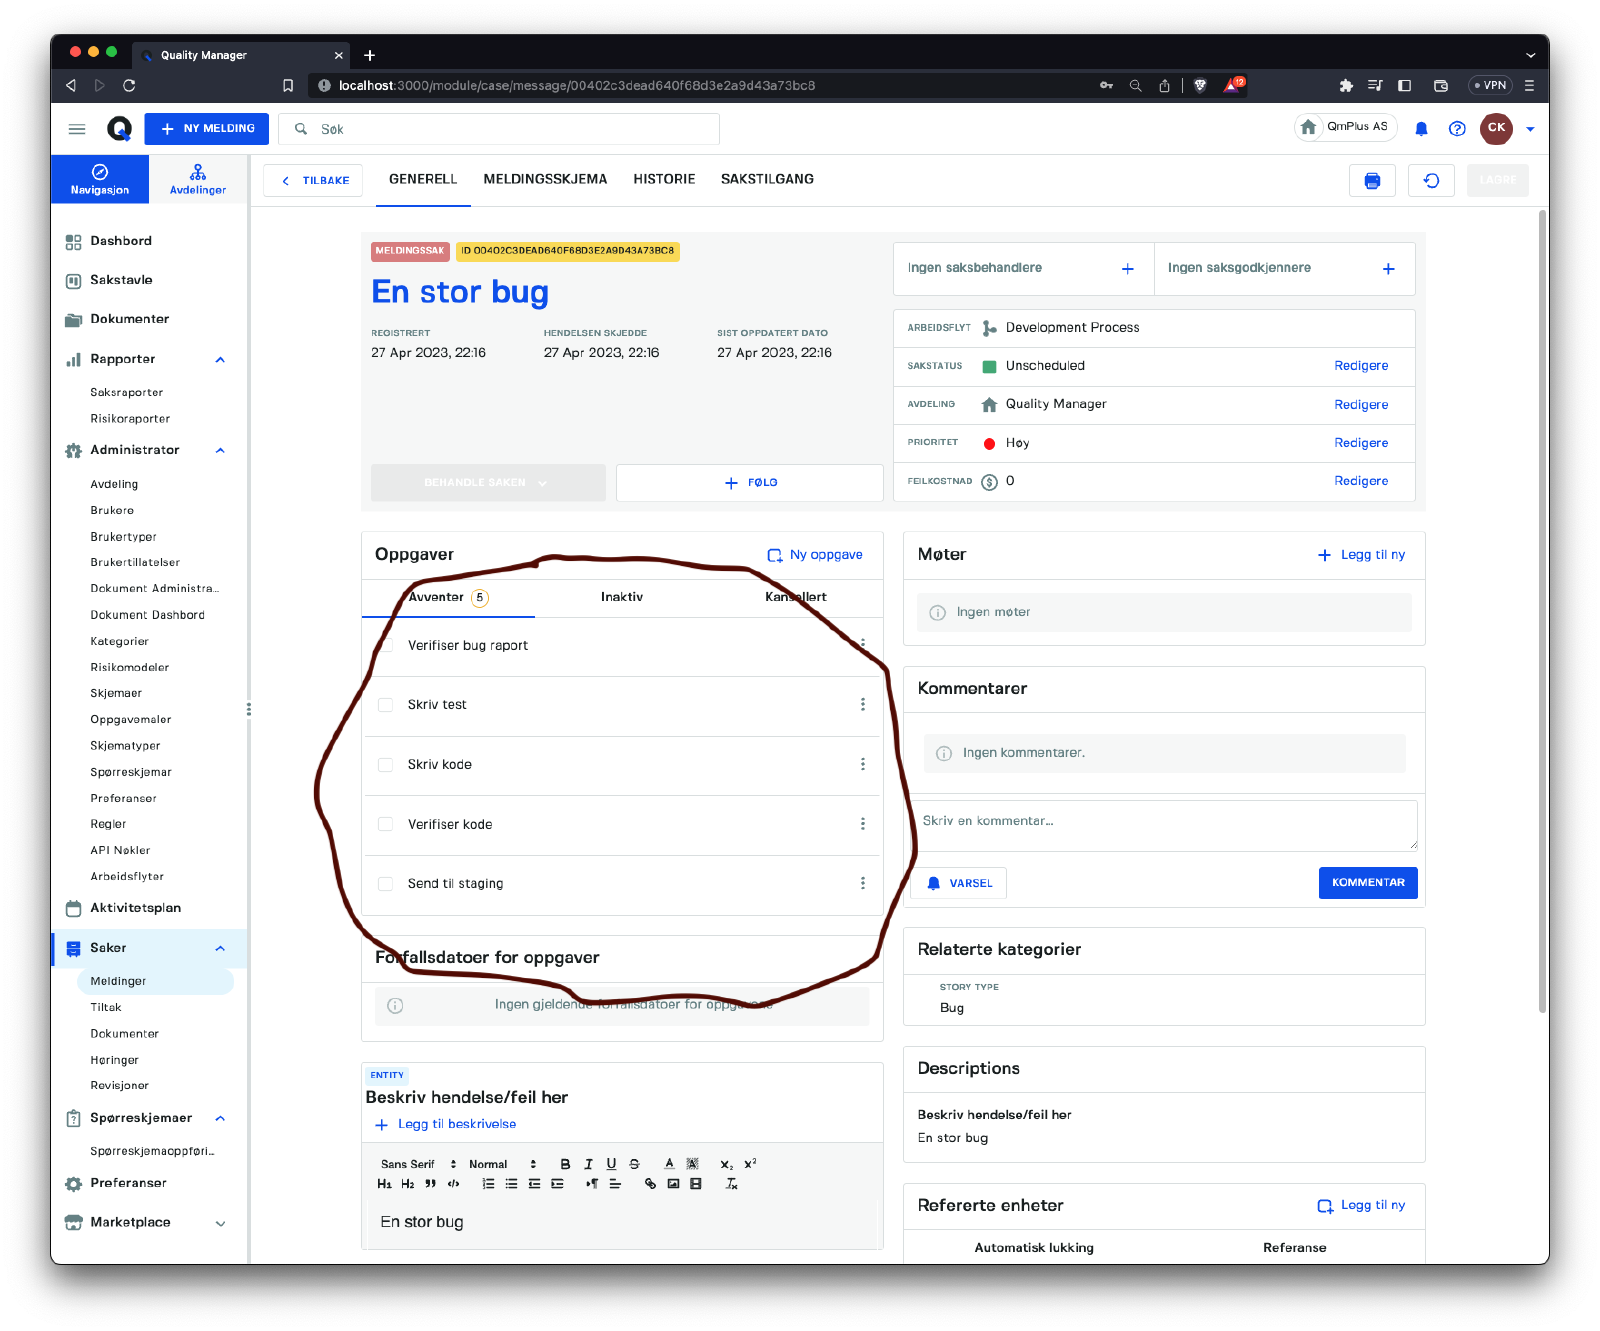1600x1331 pixels.
Task: Switch to the HISTORIE tab
Action: pos(664,180)
